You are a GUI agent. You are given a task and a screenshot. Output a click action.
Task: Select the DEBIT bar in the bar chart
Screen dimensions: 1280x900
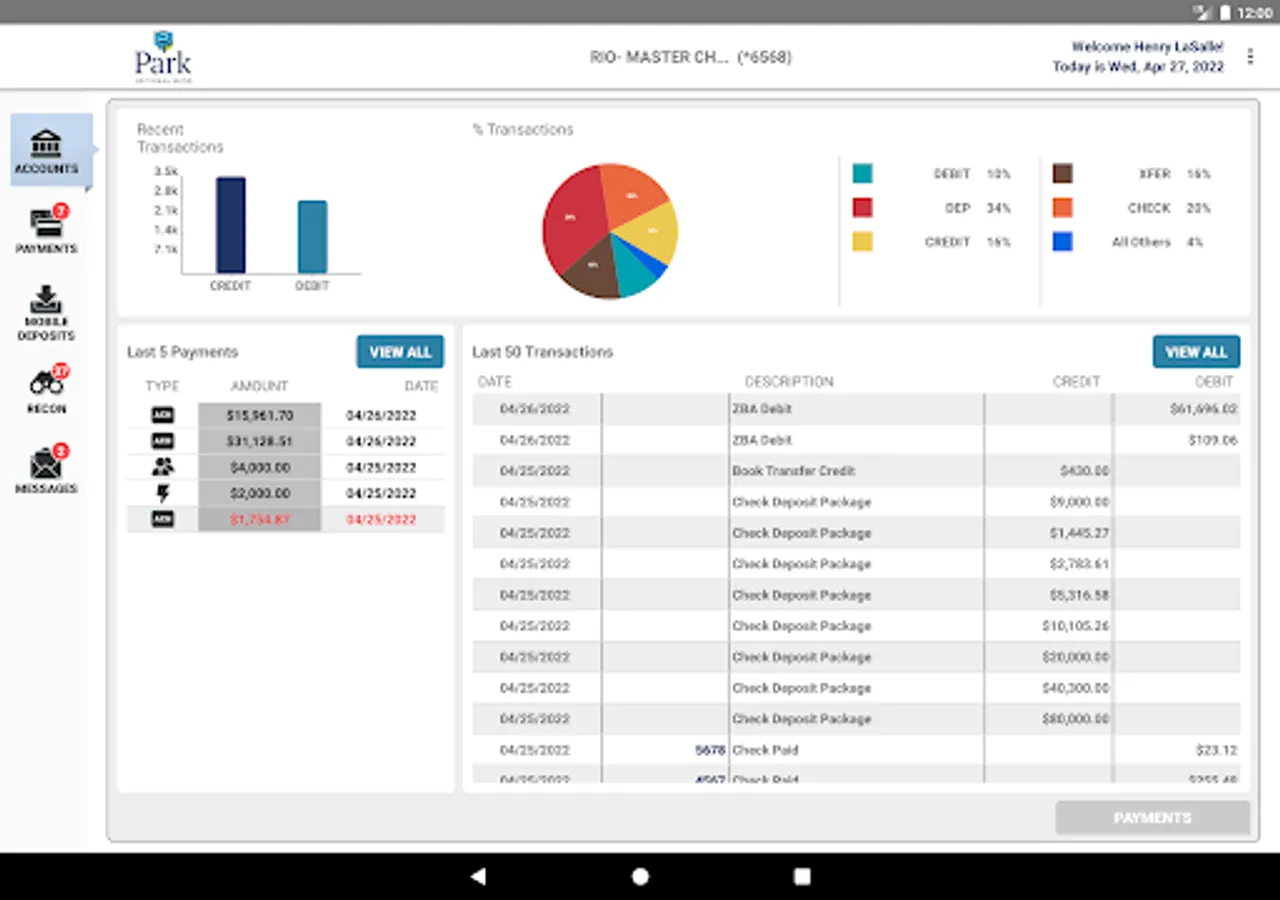pos(312,237)
